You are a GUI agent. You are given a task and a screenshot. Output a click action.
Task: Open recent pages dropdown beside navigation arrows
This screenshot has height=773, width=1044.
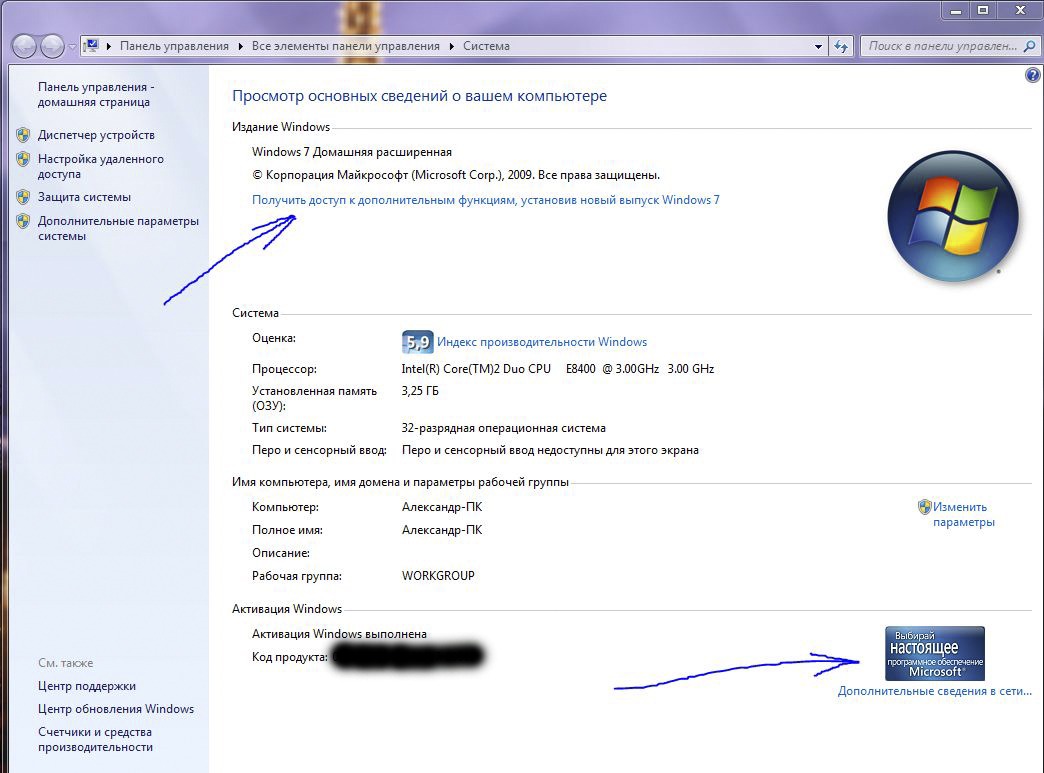point(72,47)
